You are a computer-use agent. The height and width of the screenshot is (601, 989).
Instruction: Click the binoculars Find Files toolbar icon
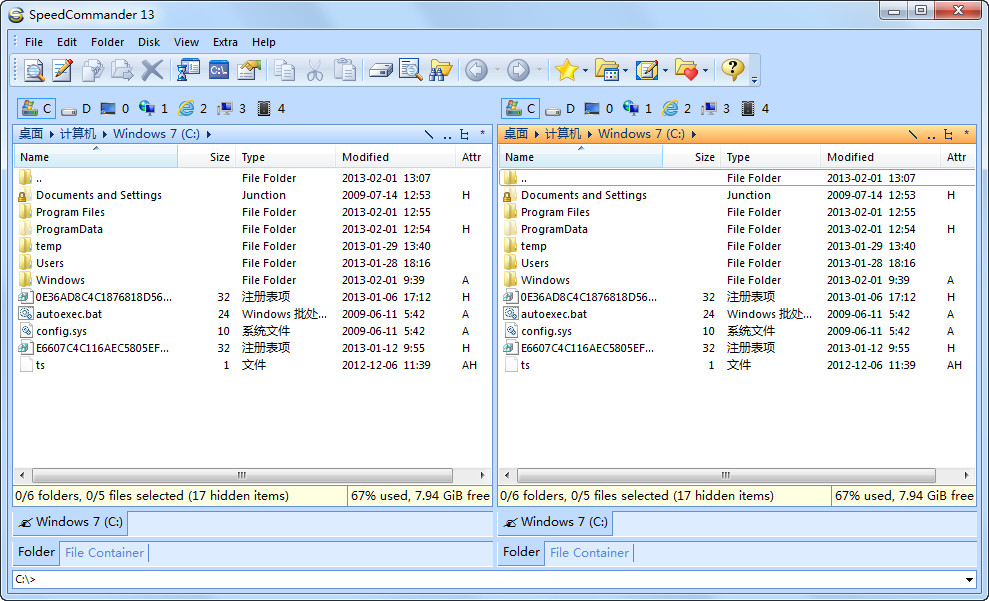point(440,70)
